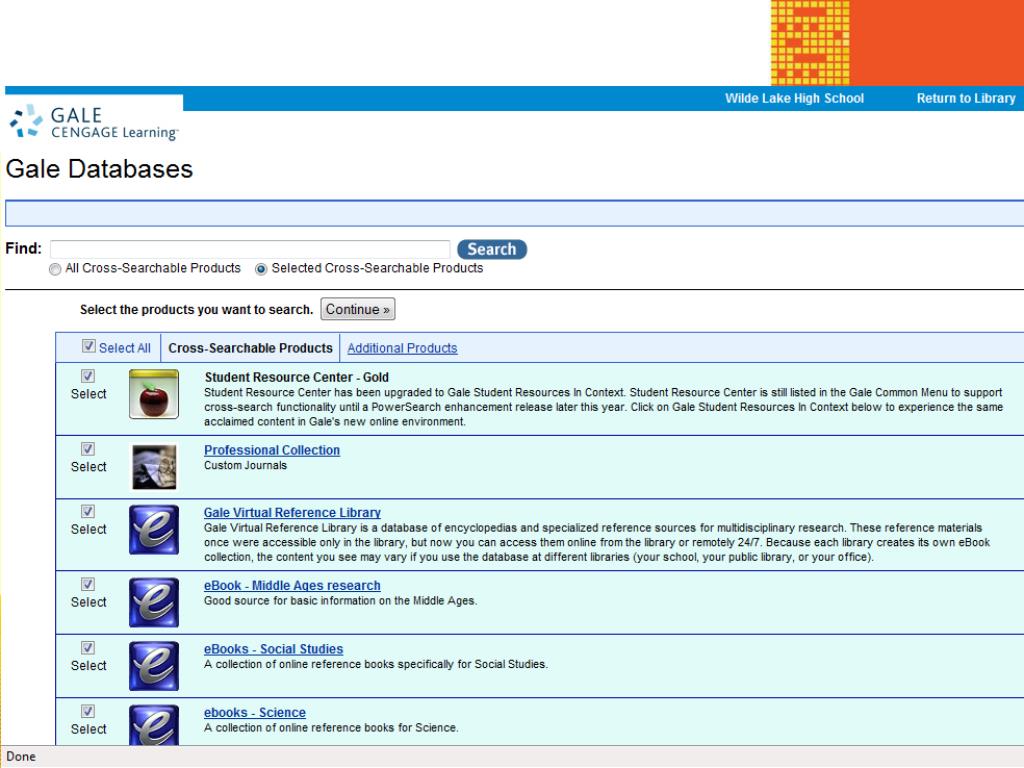The width and height of the screenshot is (1024, 768).
Task: Click the ebooks Science e icon
Action: coord(154,725)
